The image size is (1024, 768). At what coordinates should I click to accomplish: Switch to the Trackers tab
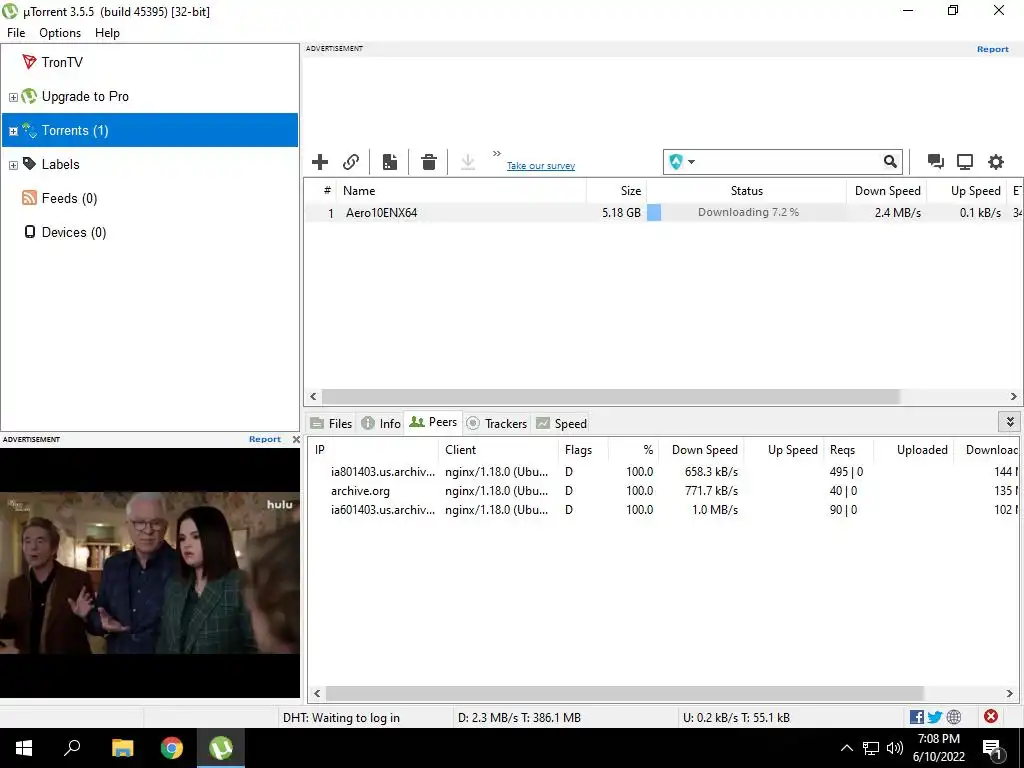(496, 423)
